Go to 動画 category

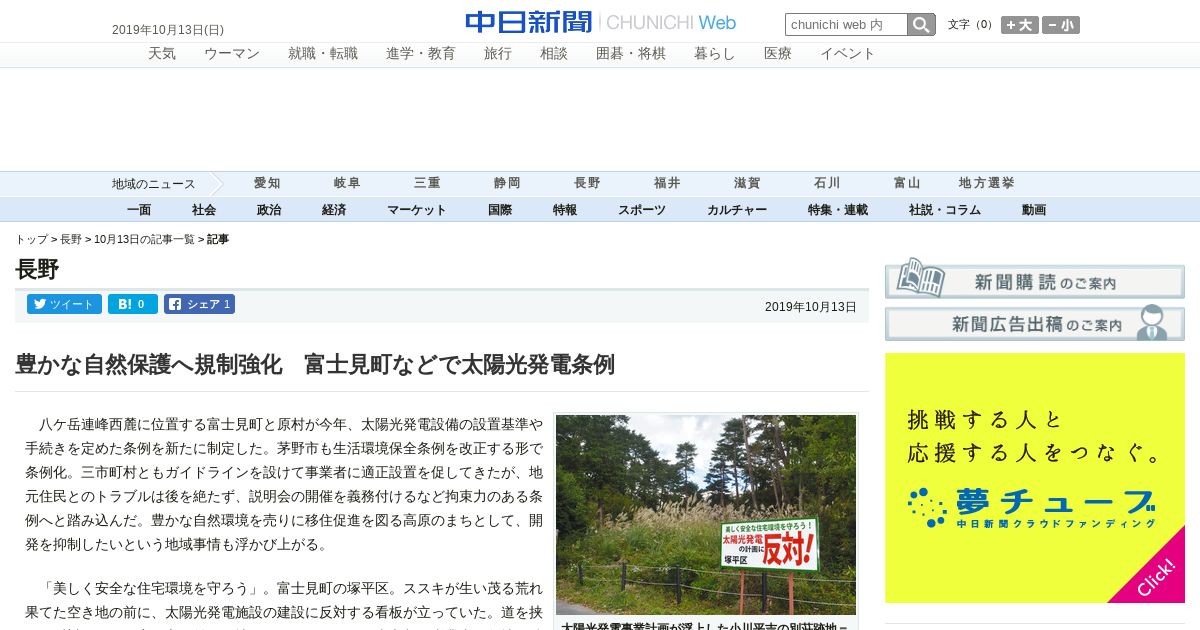[x=1034, y=210]
